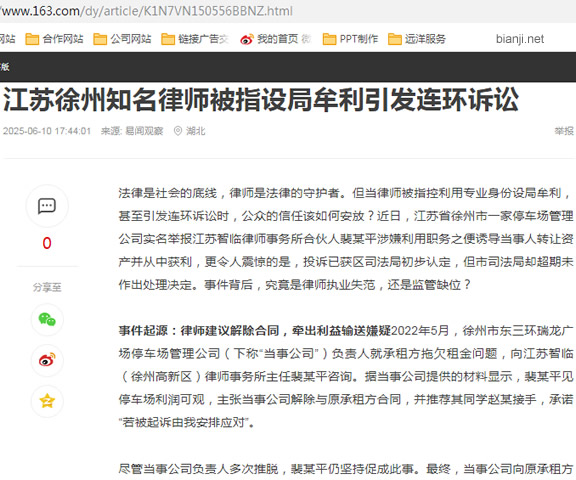Expand the 远洋服务 bookmark folder

click(417, 39)
